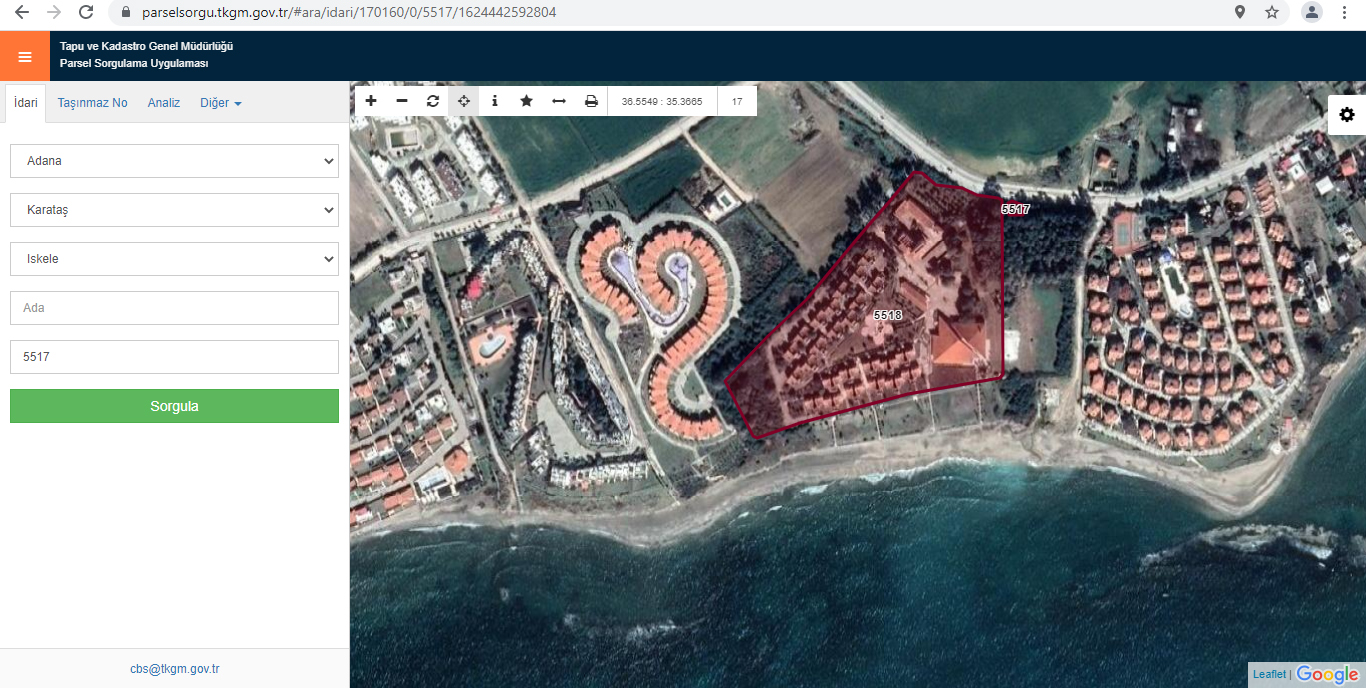Switch to the Taşınmaz No tab
Screen dimensions: 1366x688
click(x=92, y=103)
